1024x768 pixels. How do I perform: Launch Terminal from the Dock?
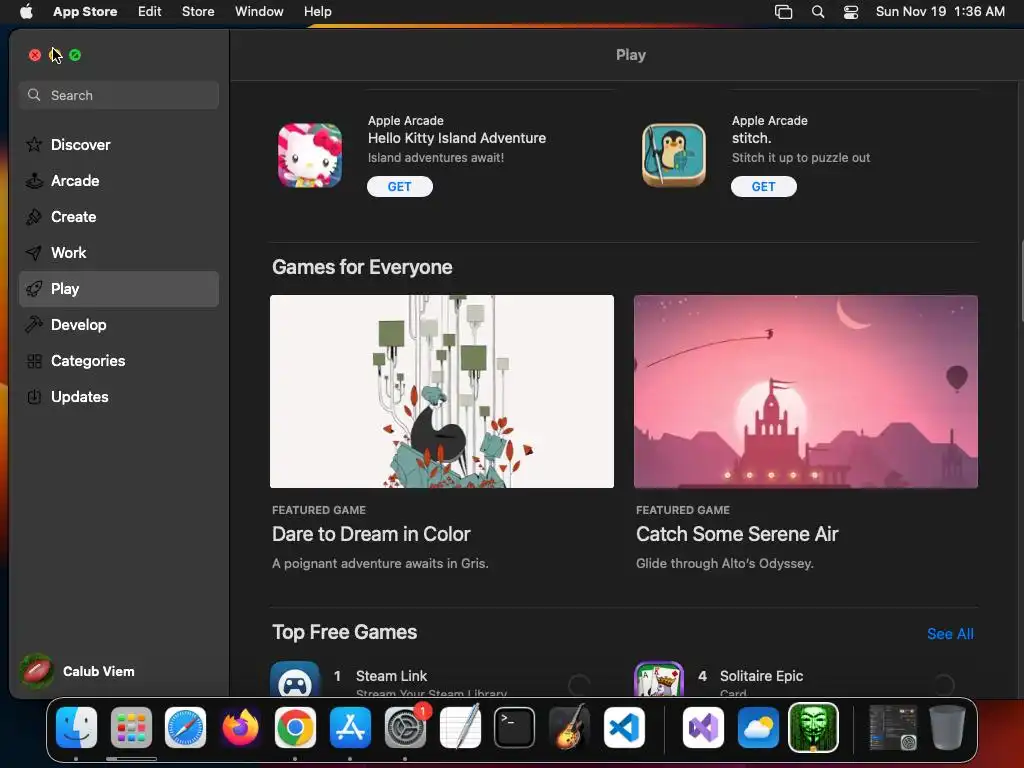click(x=515, y=728)
